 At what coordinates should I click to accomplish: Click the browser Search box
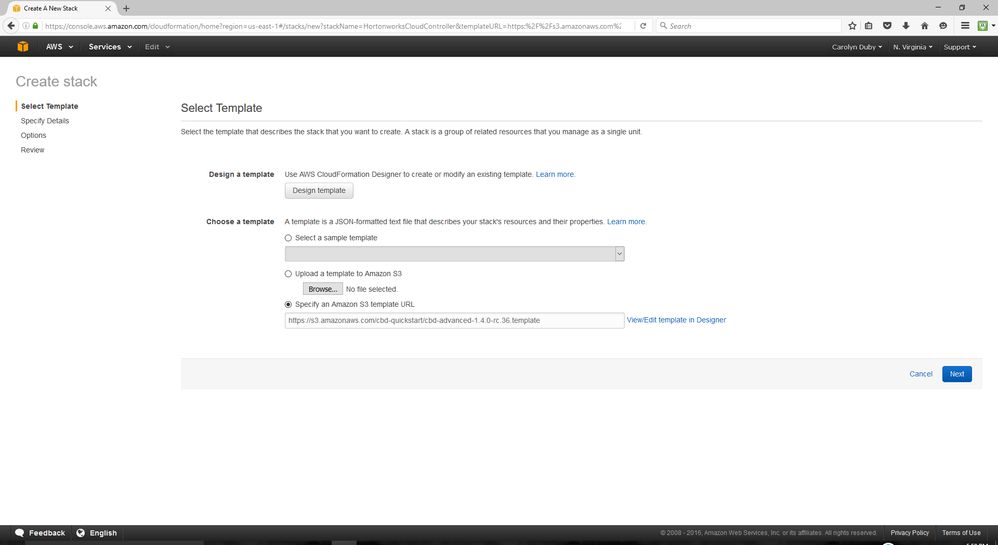[x=748, y=26]
